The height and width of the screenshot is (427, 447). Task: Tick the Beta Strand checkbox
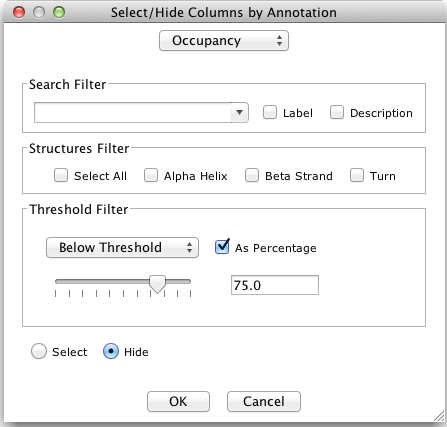click(252, 175)
